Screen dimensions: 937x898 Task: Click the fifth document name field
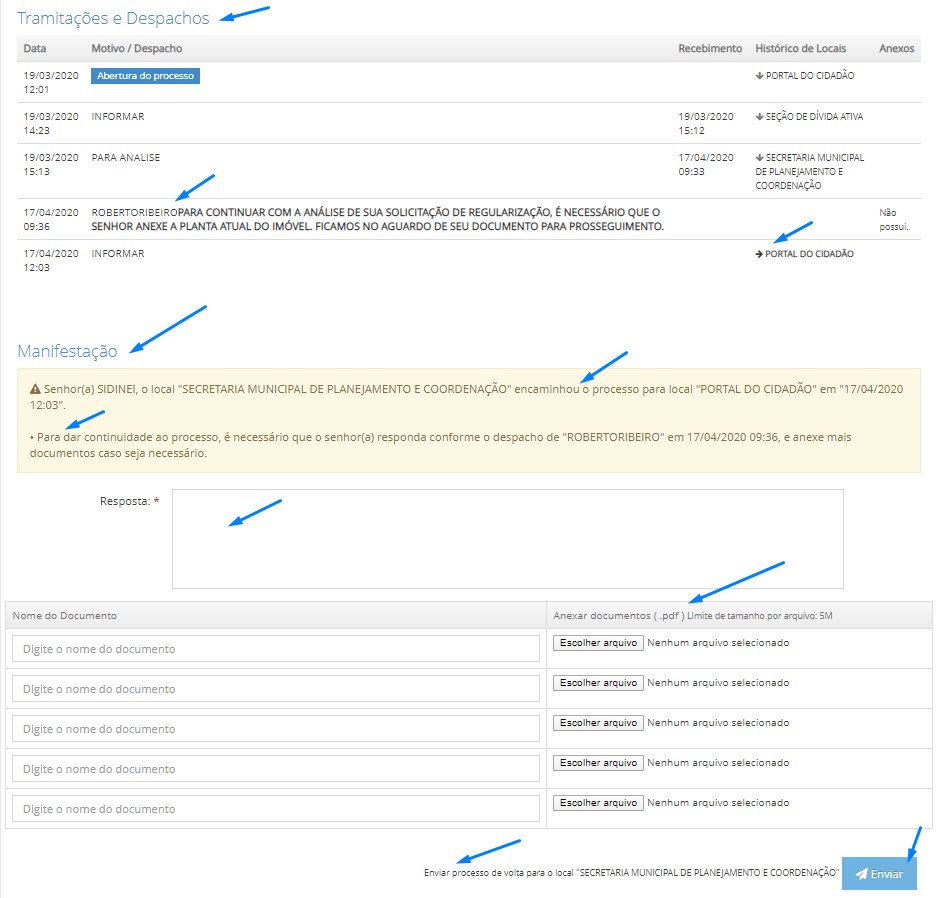(275, 809)
